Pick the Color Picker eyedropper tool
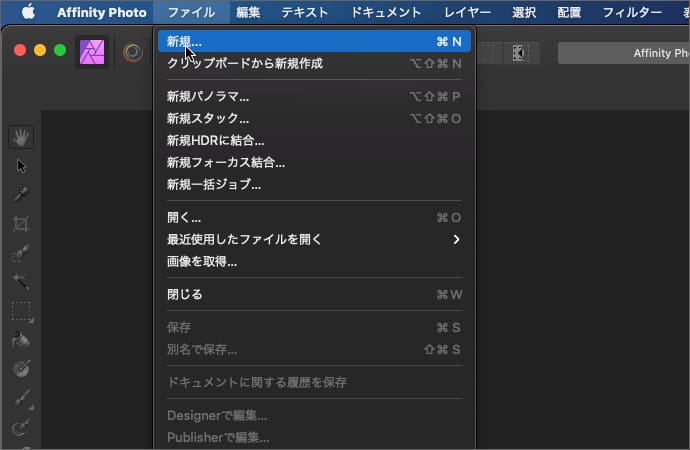Image resolution: width=690 pixels, height=450 pixels. tap(21, 194)
